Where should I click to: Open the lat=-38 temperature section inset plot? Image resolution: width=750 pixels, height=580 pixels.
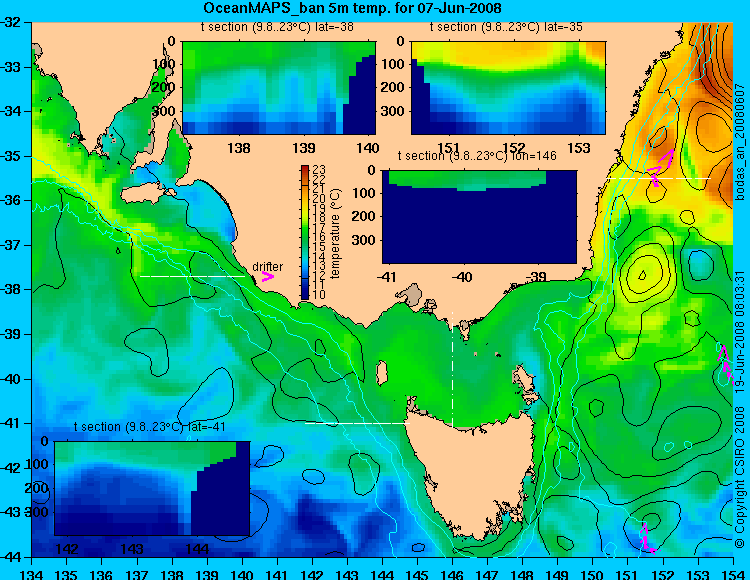pyautogui.click(x=279, y=88)
